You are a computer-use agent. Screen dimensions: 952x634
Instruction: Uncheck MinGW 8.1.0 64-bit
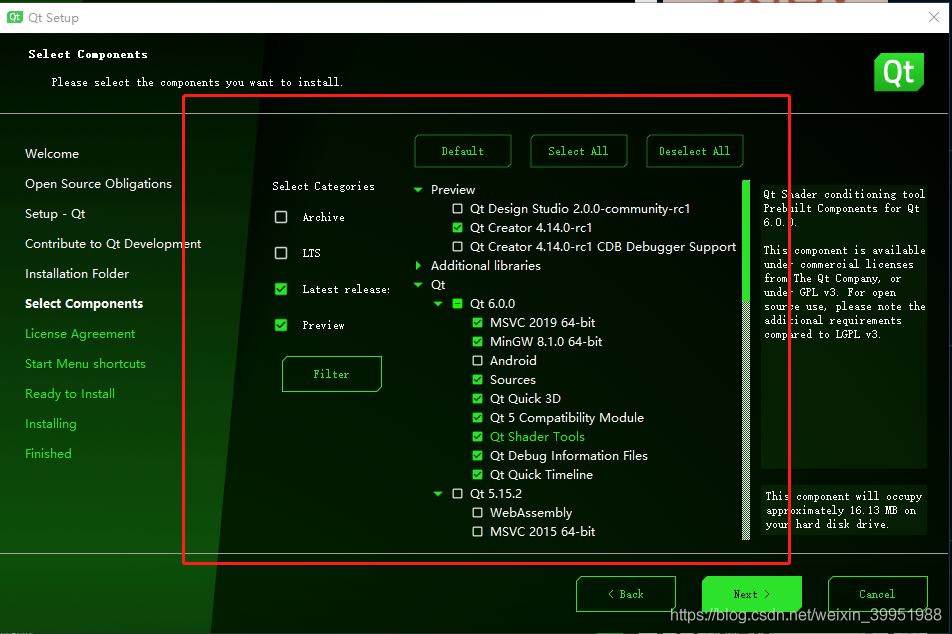click(x=478, y=341)
